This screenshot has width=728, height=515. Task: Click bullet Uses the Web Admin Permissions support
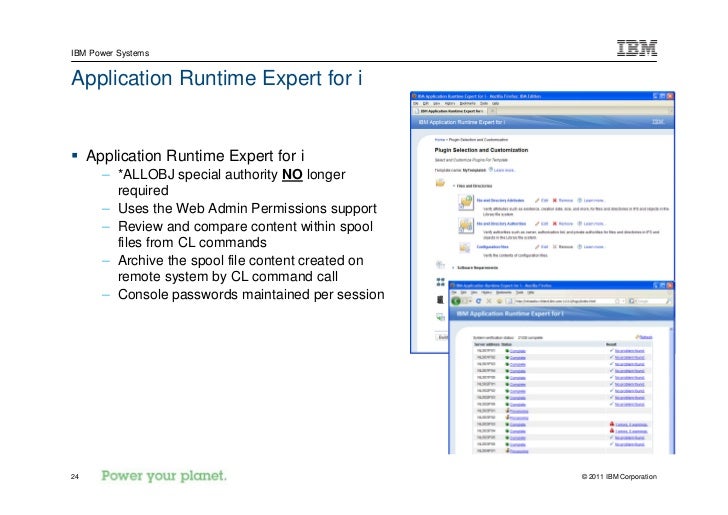click(x=247, y=209)
